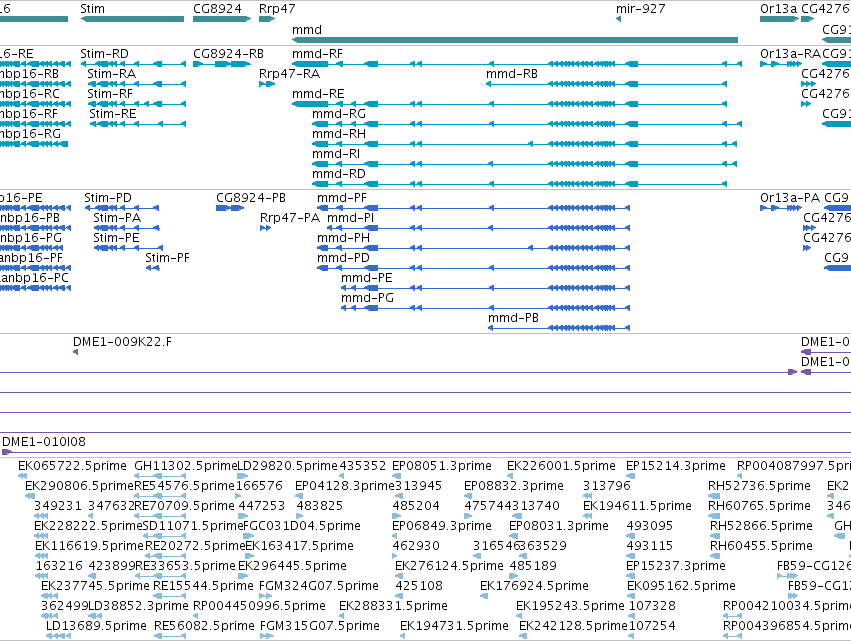
Task: Select protein Or13a-PA label
Action: click(790, 198)
